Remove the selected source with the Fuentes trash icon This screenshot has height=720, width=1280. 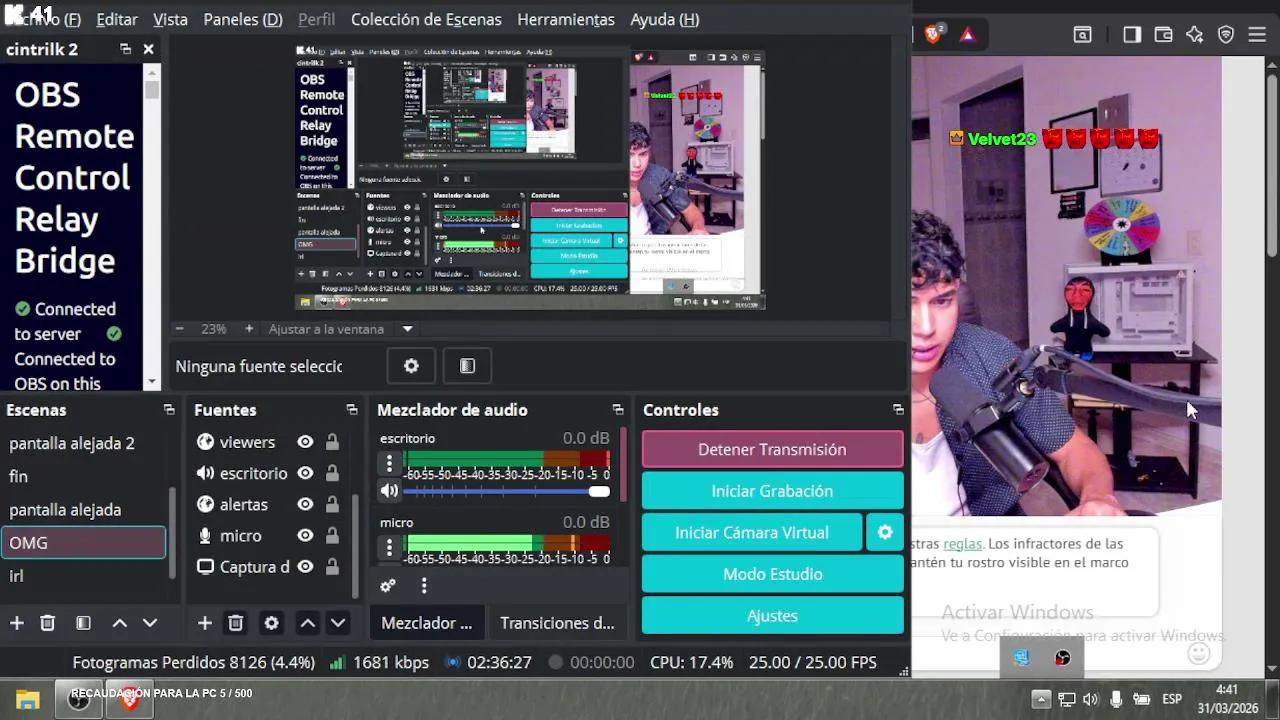235,623
